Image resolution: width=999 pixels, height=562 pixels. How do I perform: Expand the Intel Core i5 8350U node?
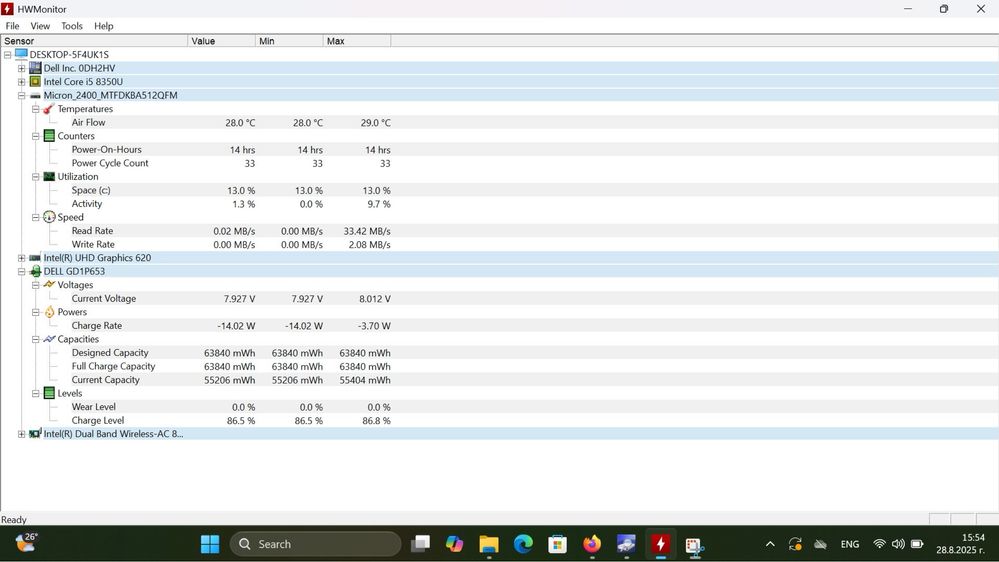tap(22, 82)
